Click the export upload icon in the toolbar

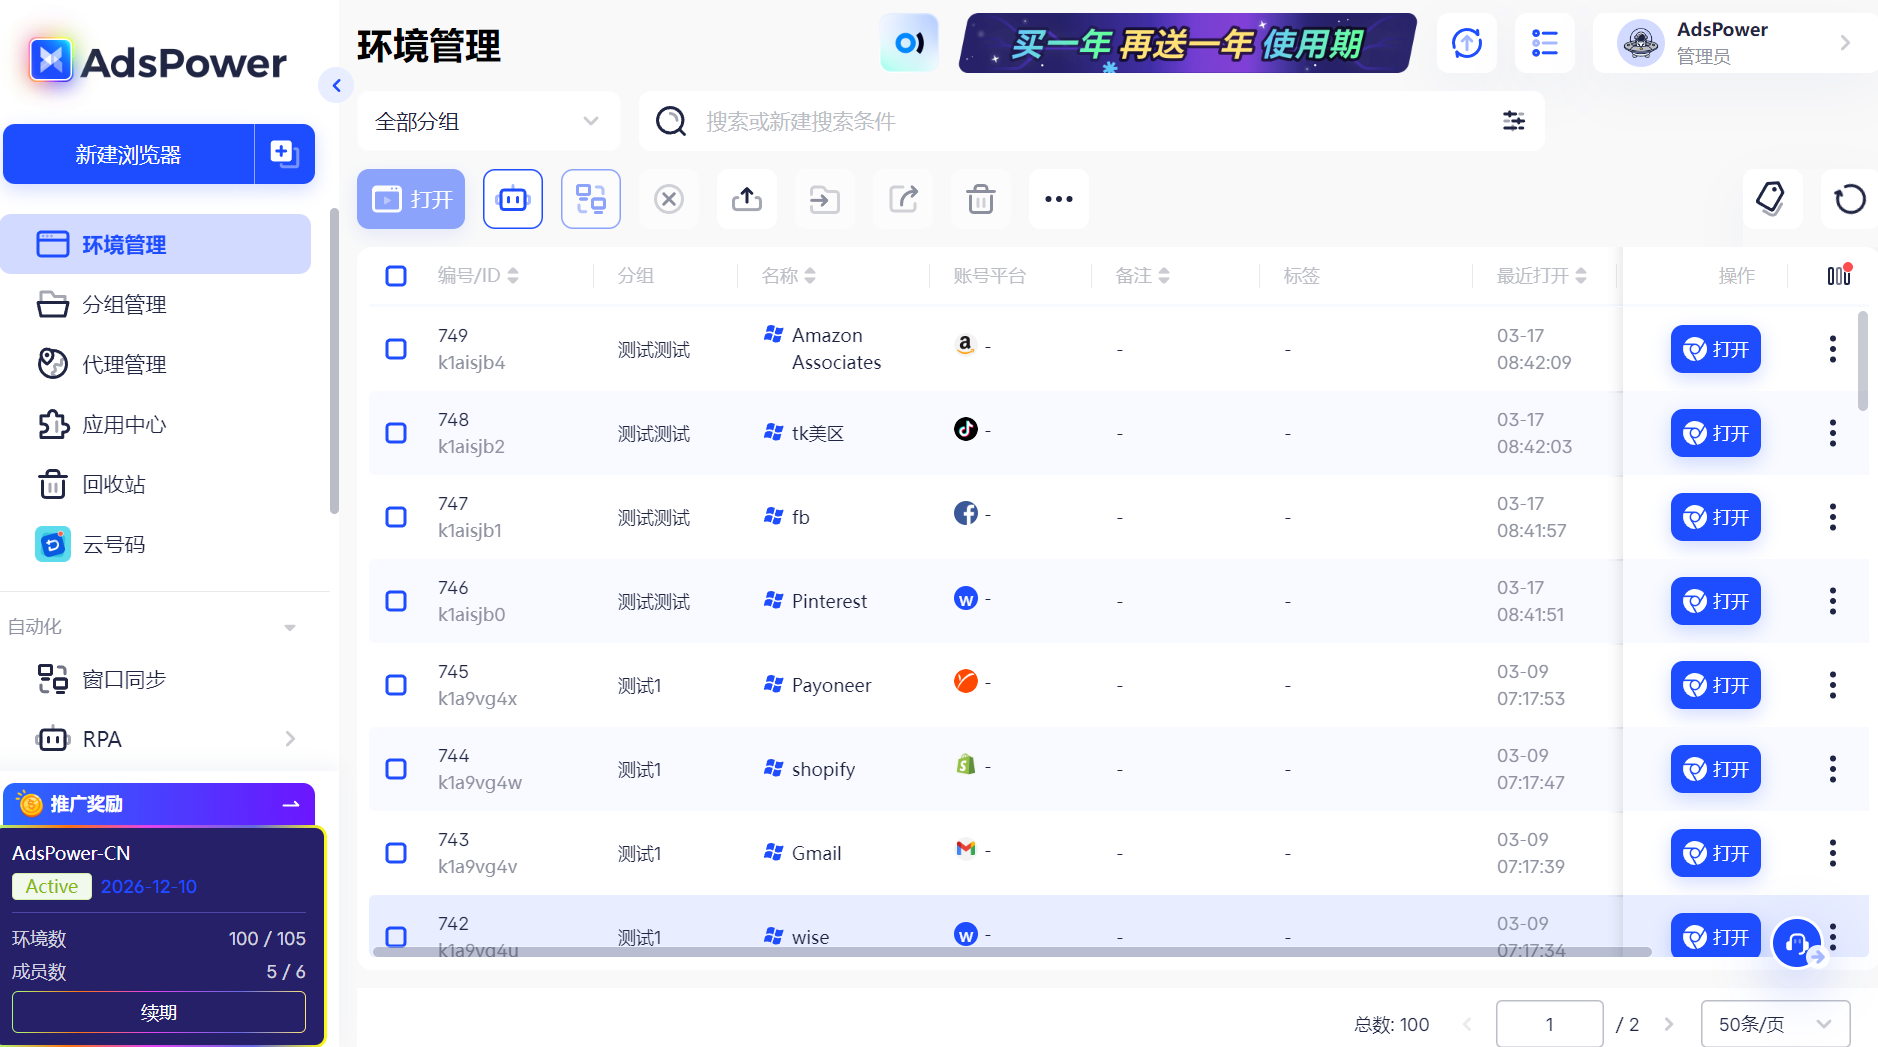746,199
